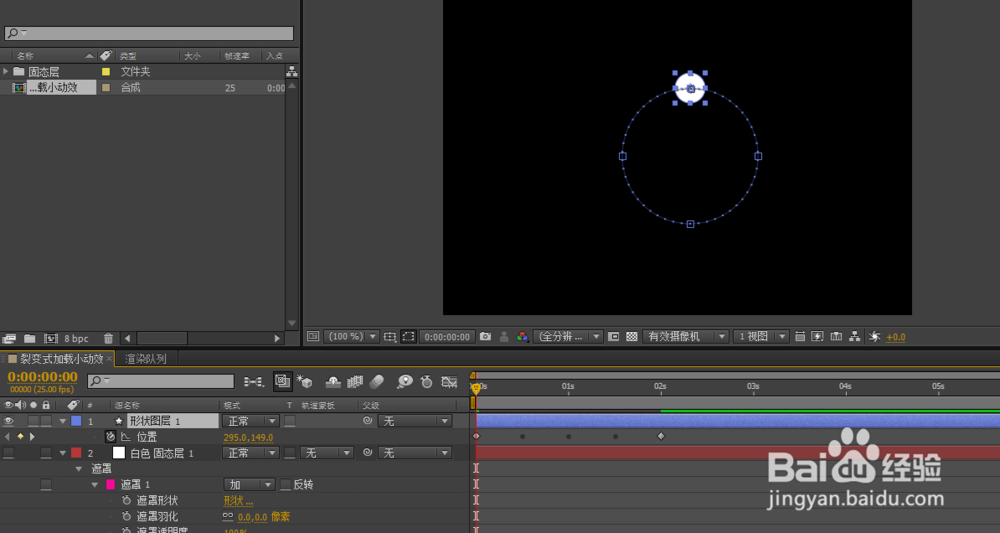Click 源名称 column header in timeline

pyautogui.click(x=127, y=405)
